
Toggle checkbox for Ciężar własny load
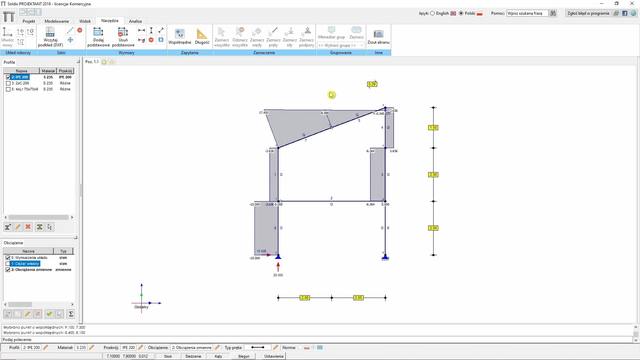click(x=8, y=264)
